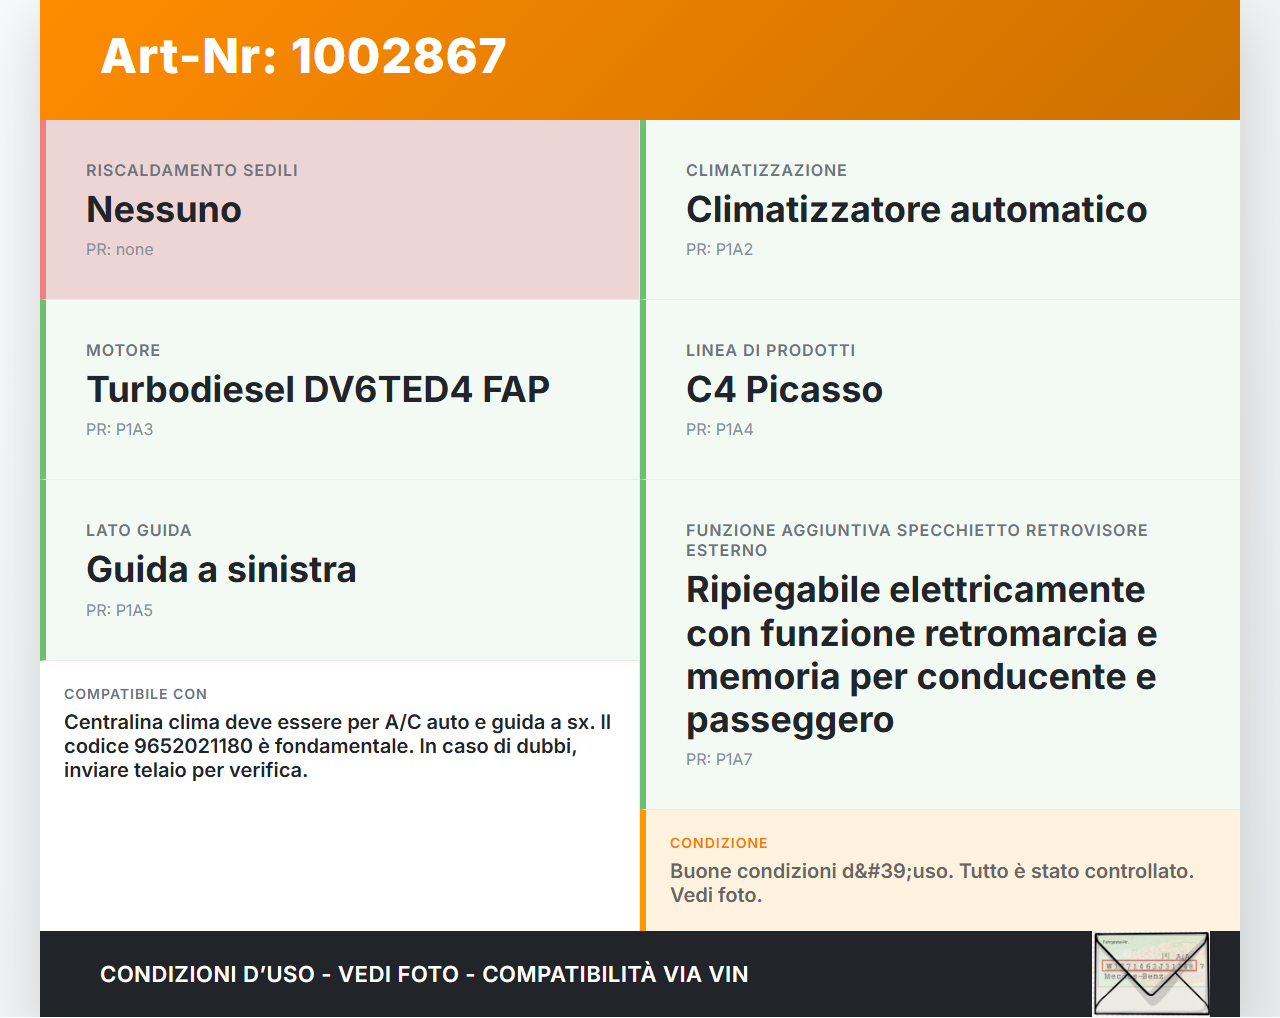Click the VIN envelope icon in footer
The image size is (1280, 1018).
click(x=1151, y=974)
